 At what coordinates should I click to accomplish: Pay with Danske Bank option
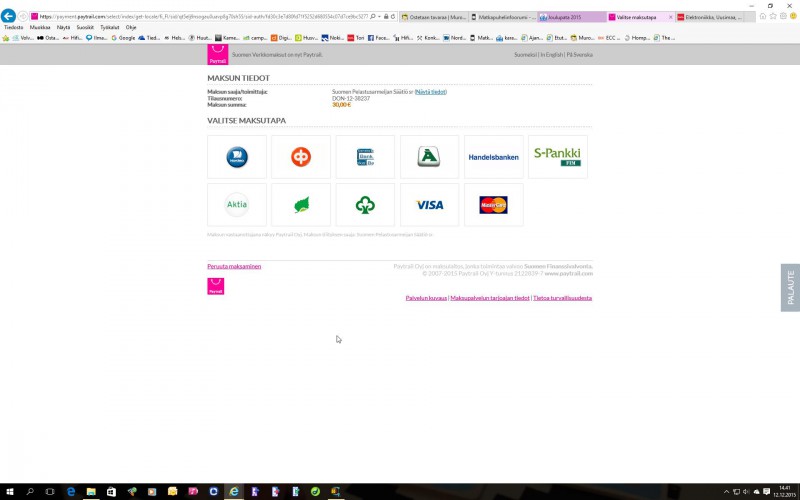coord(365,157)
